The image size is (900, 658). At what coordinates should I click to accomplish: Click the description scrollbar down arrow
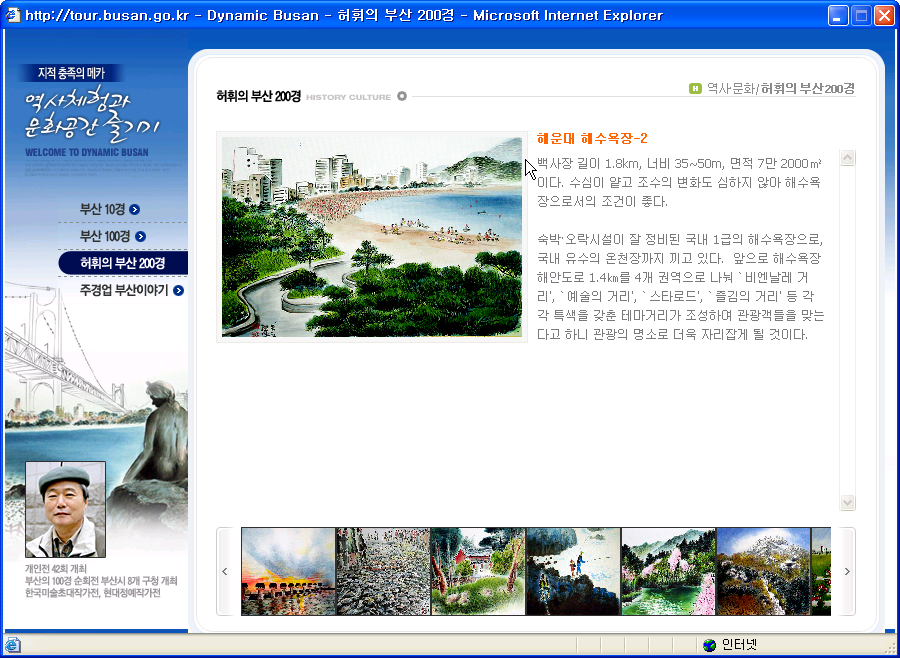click(847, 502)
